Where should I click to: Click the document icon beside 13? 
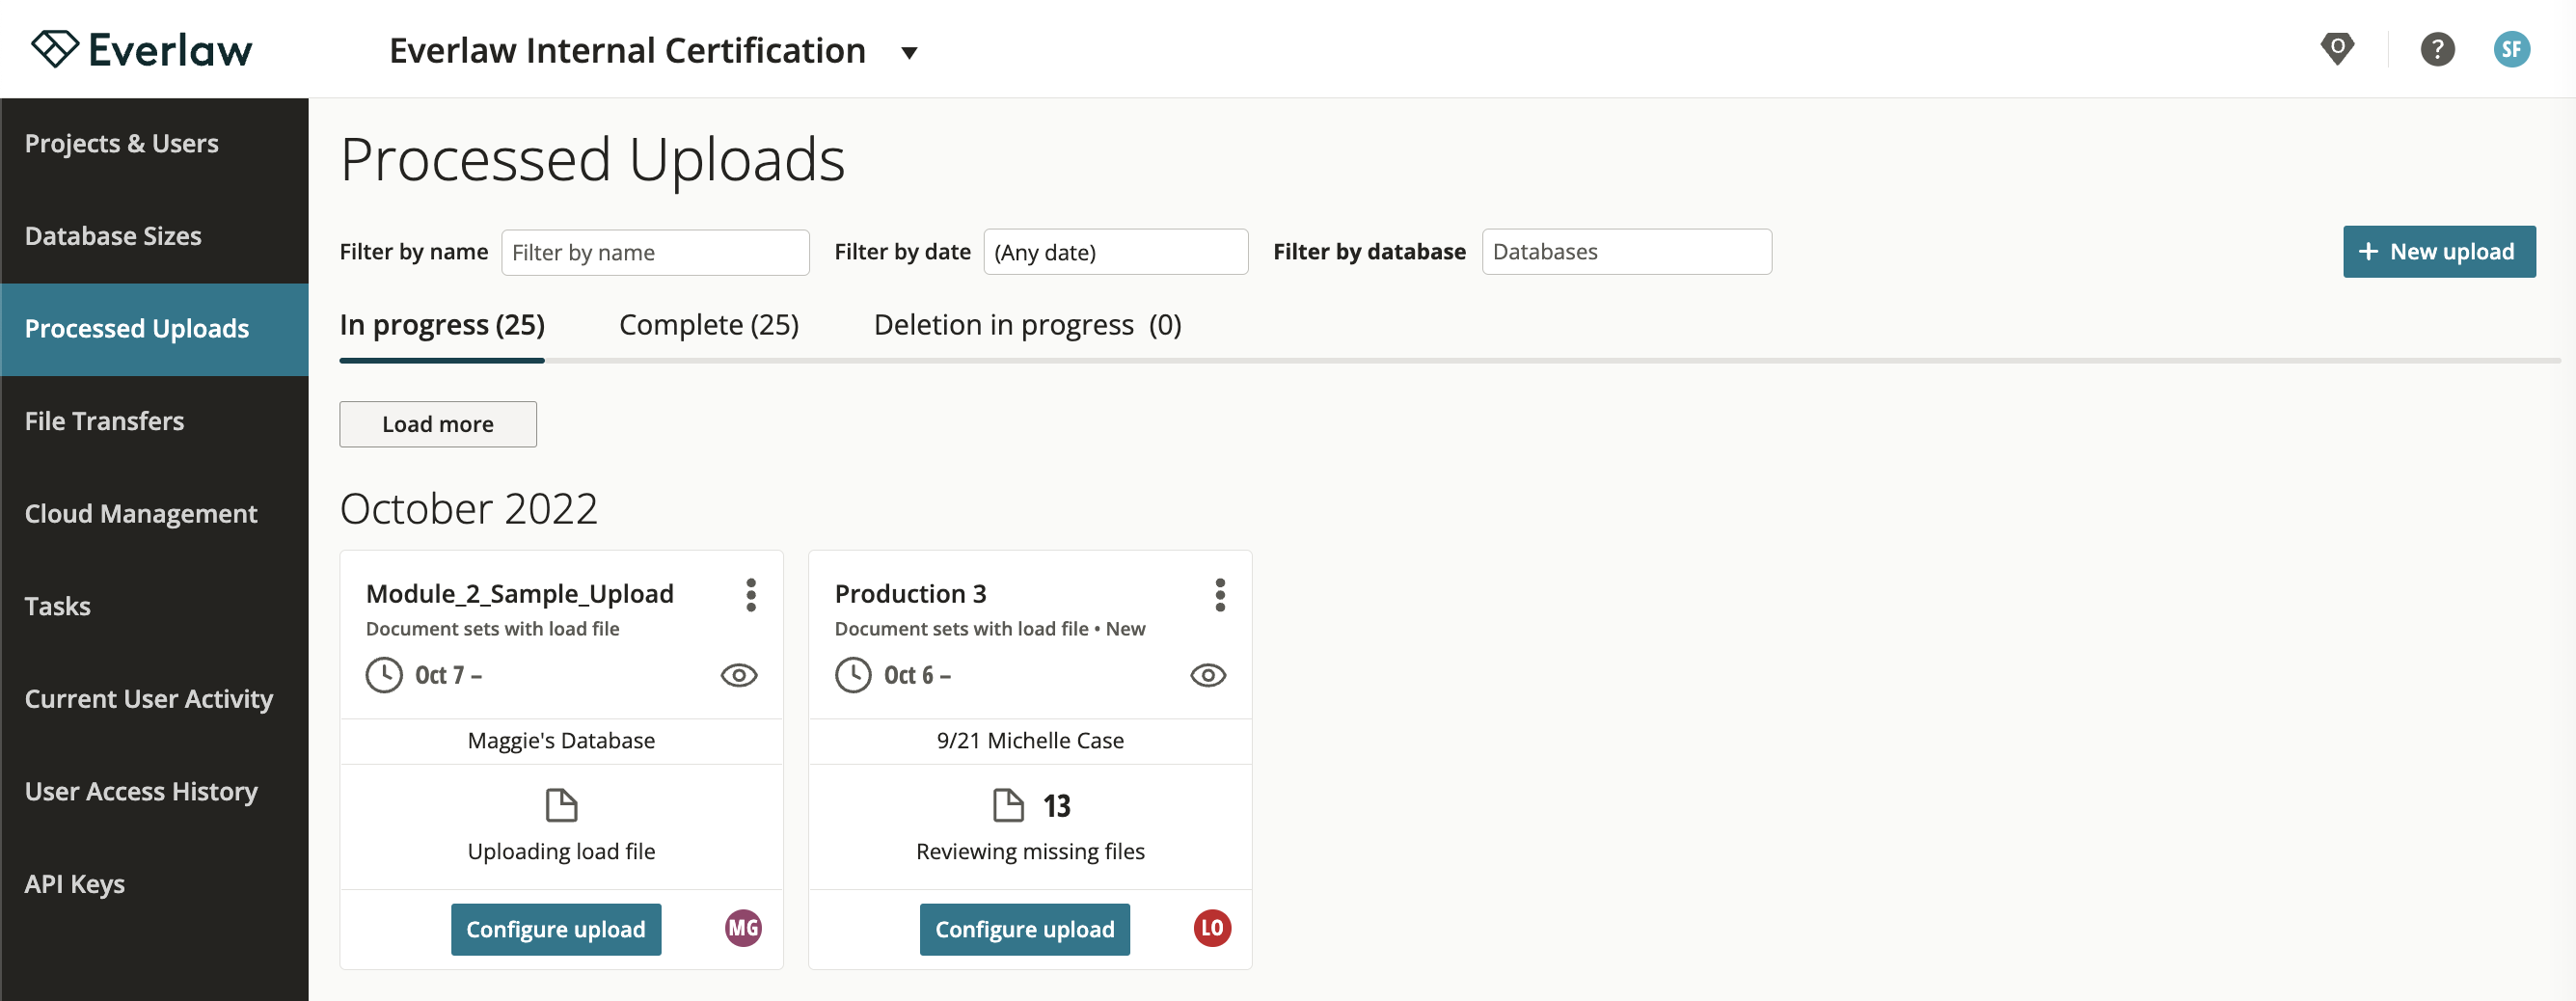pos(1008,805)
